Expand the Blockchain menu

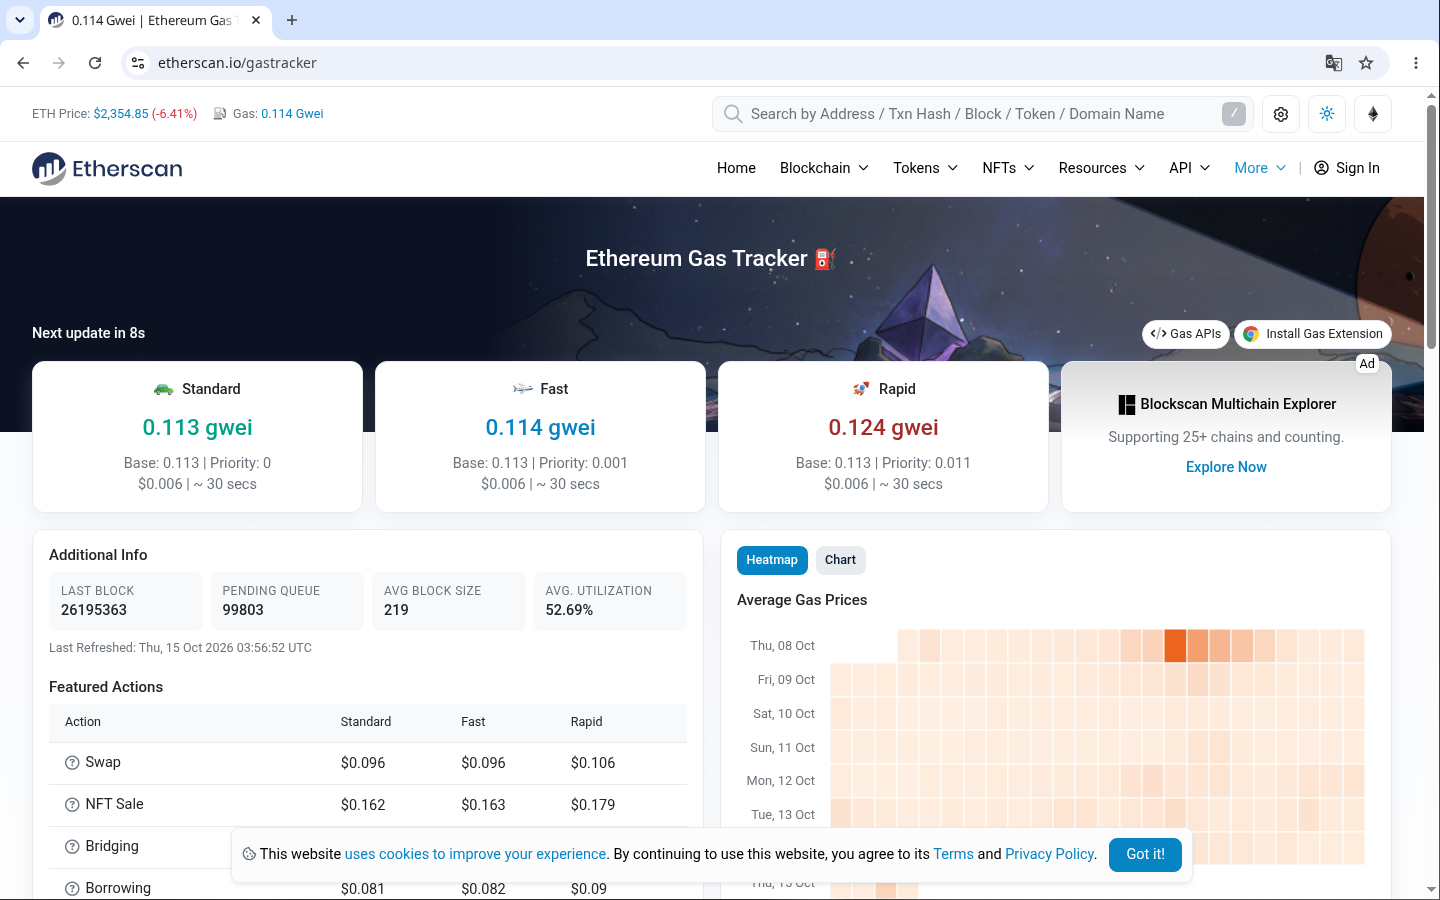click(x=824, y=168)
